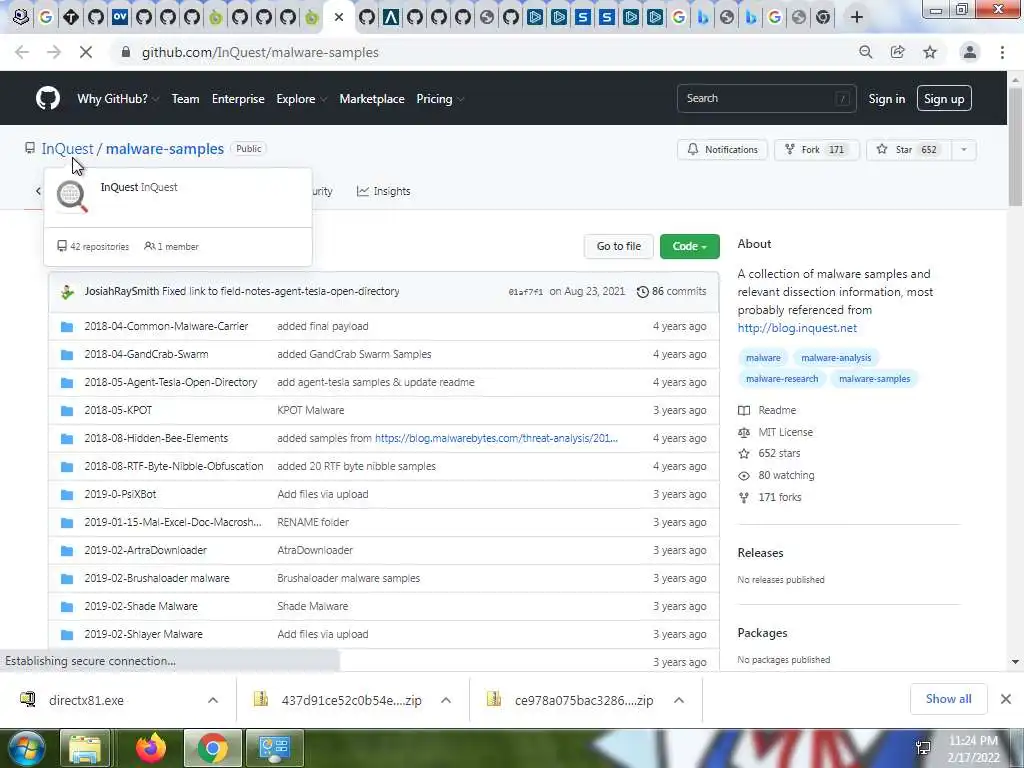Open options for ce978a075bac3286 zip download
This screenshot has width=1024, height=768.
pyautogui.click(x=679, y=700)
